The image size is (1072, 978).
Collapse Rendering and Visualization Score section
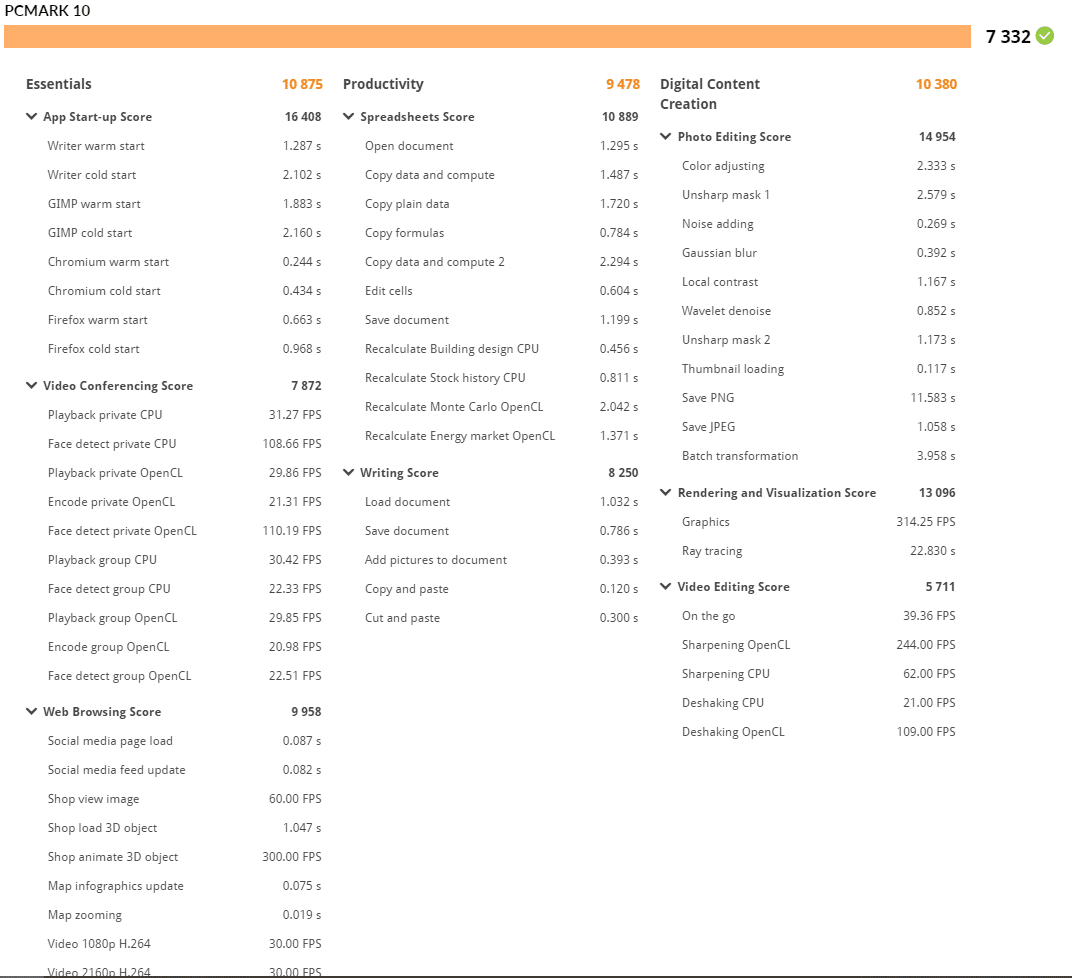pyautogui.click(x=666, y=492)
